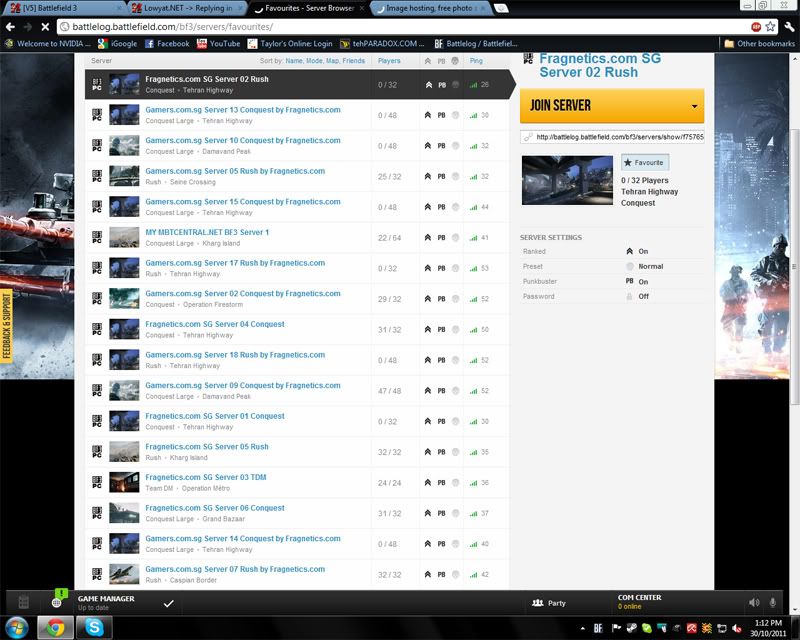Switch to the Battlefield 3 browser tab
The width and height of the screenshot is (800, 640).
pos(64,8)
